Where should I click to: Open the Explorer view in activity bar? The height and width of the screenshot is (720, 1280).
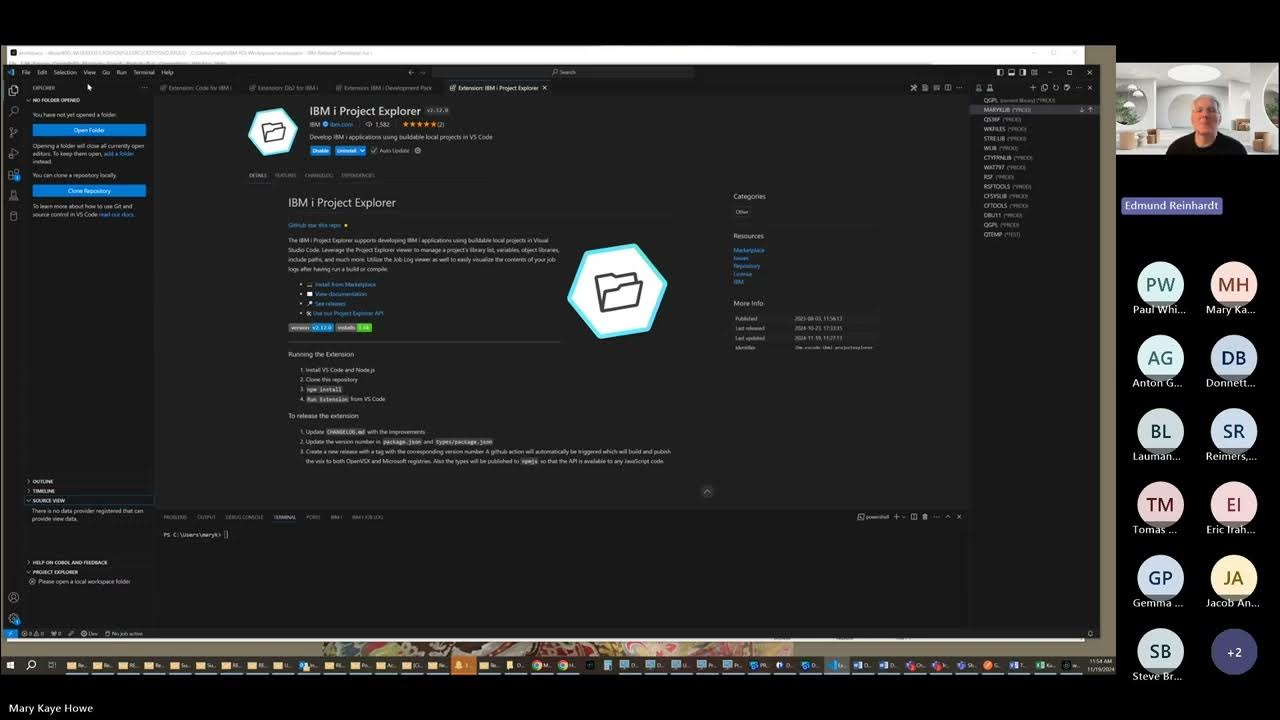click(x=13, y=90)
